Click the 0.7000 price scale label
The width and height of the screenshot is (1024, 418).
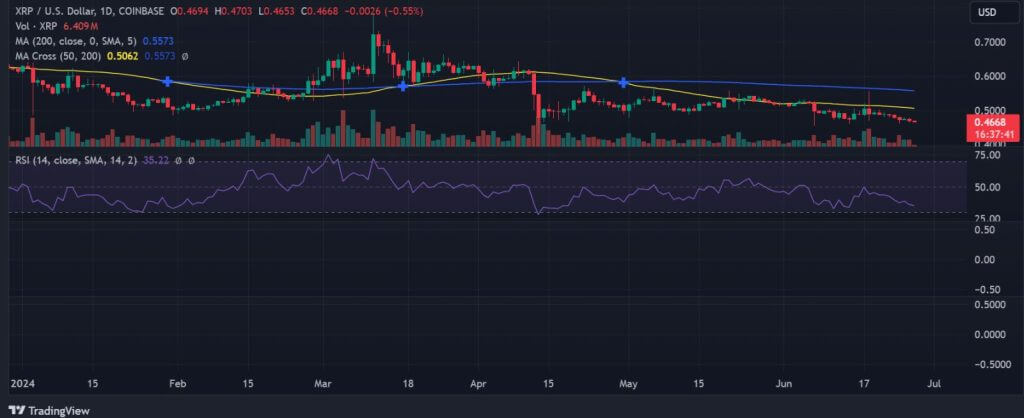(990, 42)
